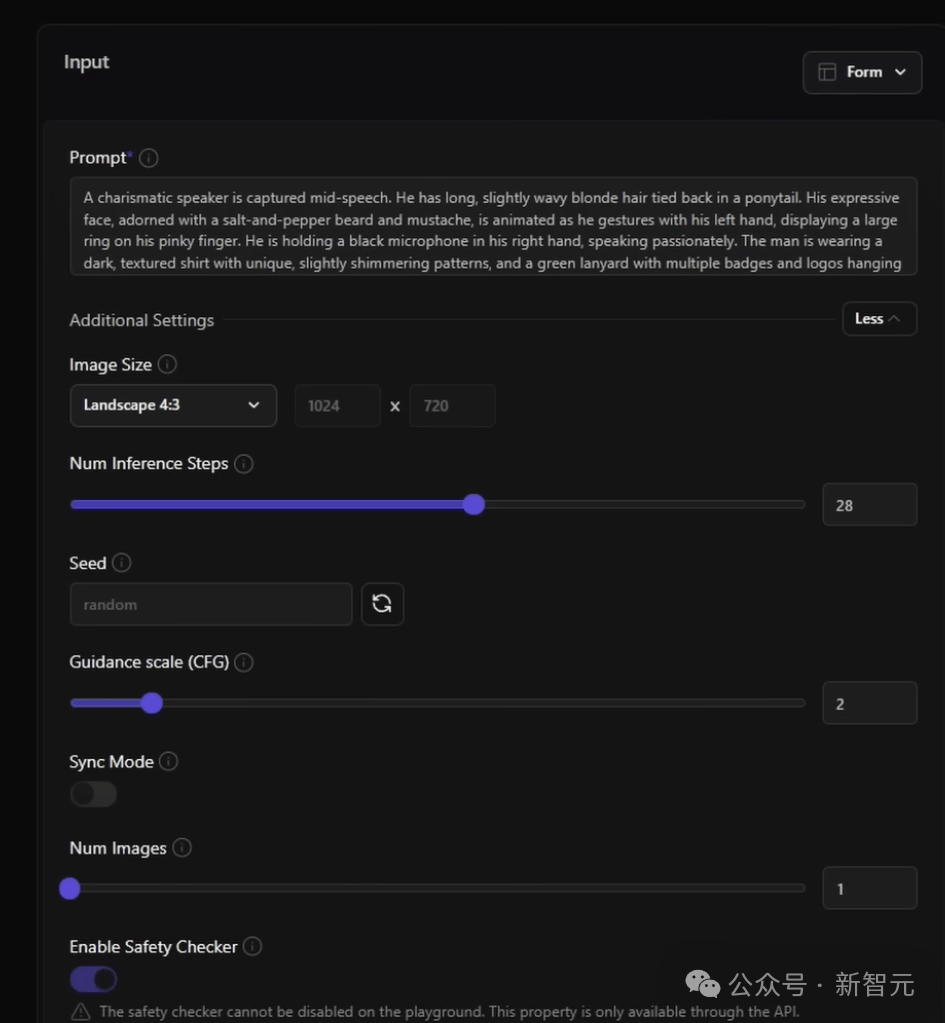Click the inference steps value box showing 28
Screen dimensions: 945x1023
[869, 505]
